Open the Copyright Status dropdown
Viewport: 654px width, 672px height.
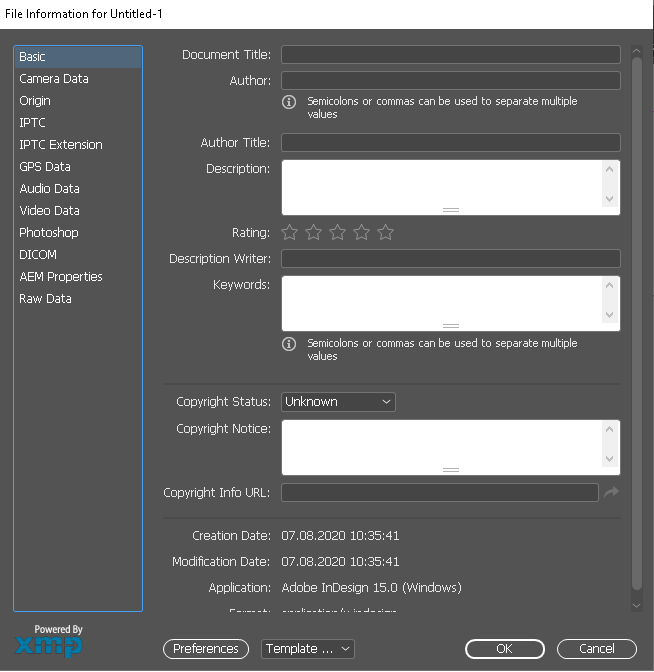coord(338,402)
